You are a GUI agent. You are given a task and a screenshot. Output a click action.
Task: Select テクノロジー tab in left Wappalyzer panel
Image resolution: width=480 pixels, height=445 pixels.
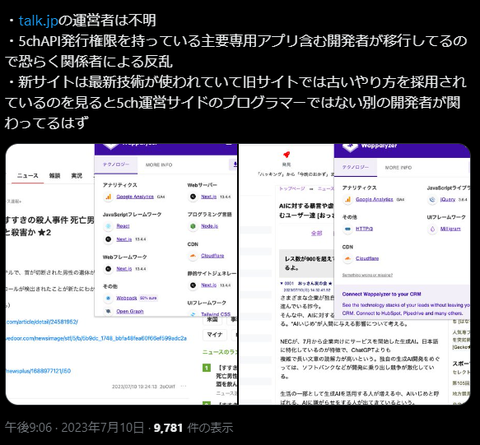(x=116, y=165)
